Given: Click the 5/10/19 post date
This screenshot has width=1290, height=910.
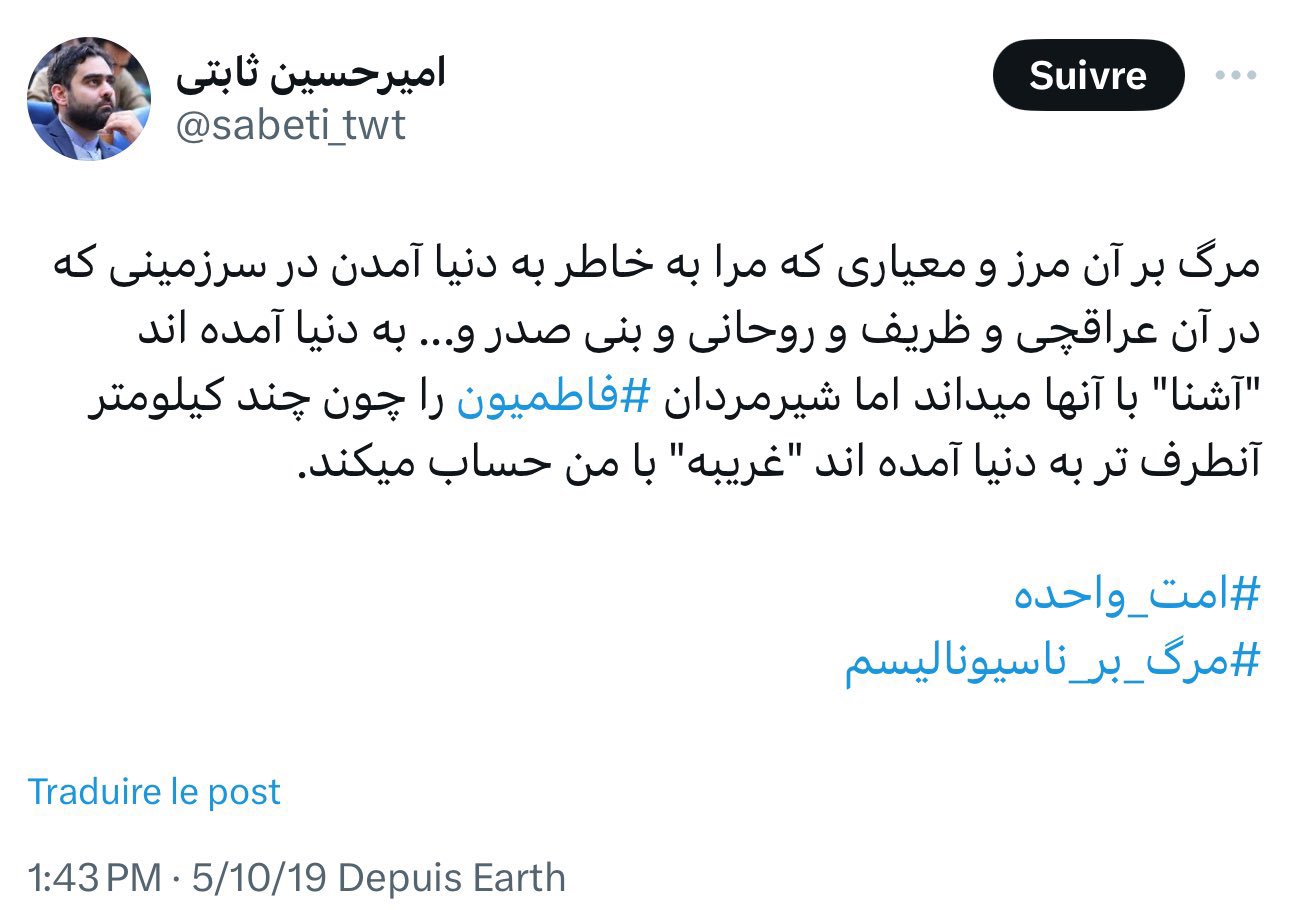Looking at the screenshot, I should tap(255, 878).
